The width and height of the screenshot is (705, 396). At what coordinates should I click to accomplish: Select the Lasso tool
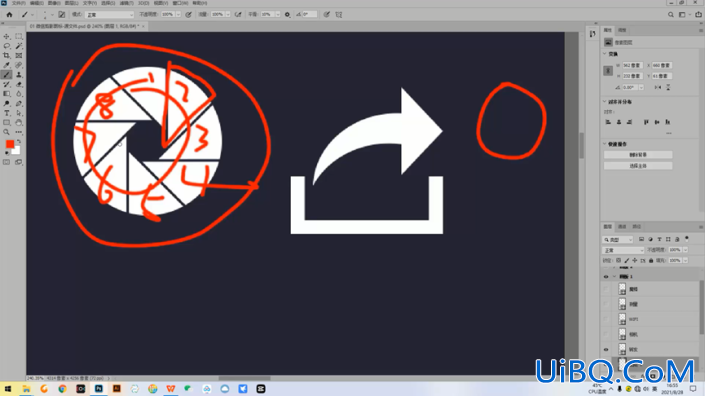6,46
